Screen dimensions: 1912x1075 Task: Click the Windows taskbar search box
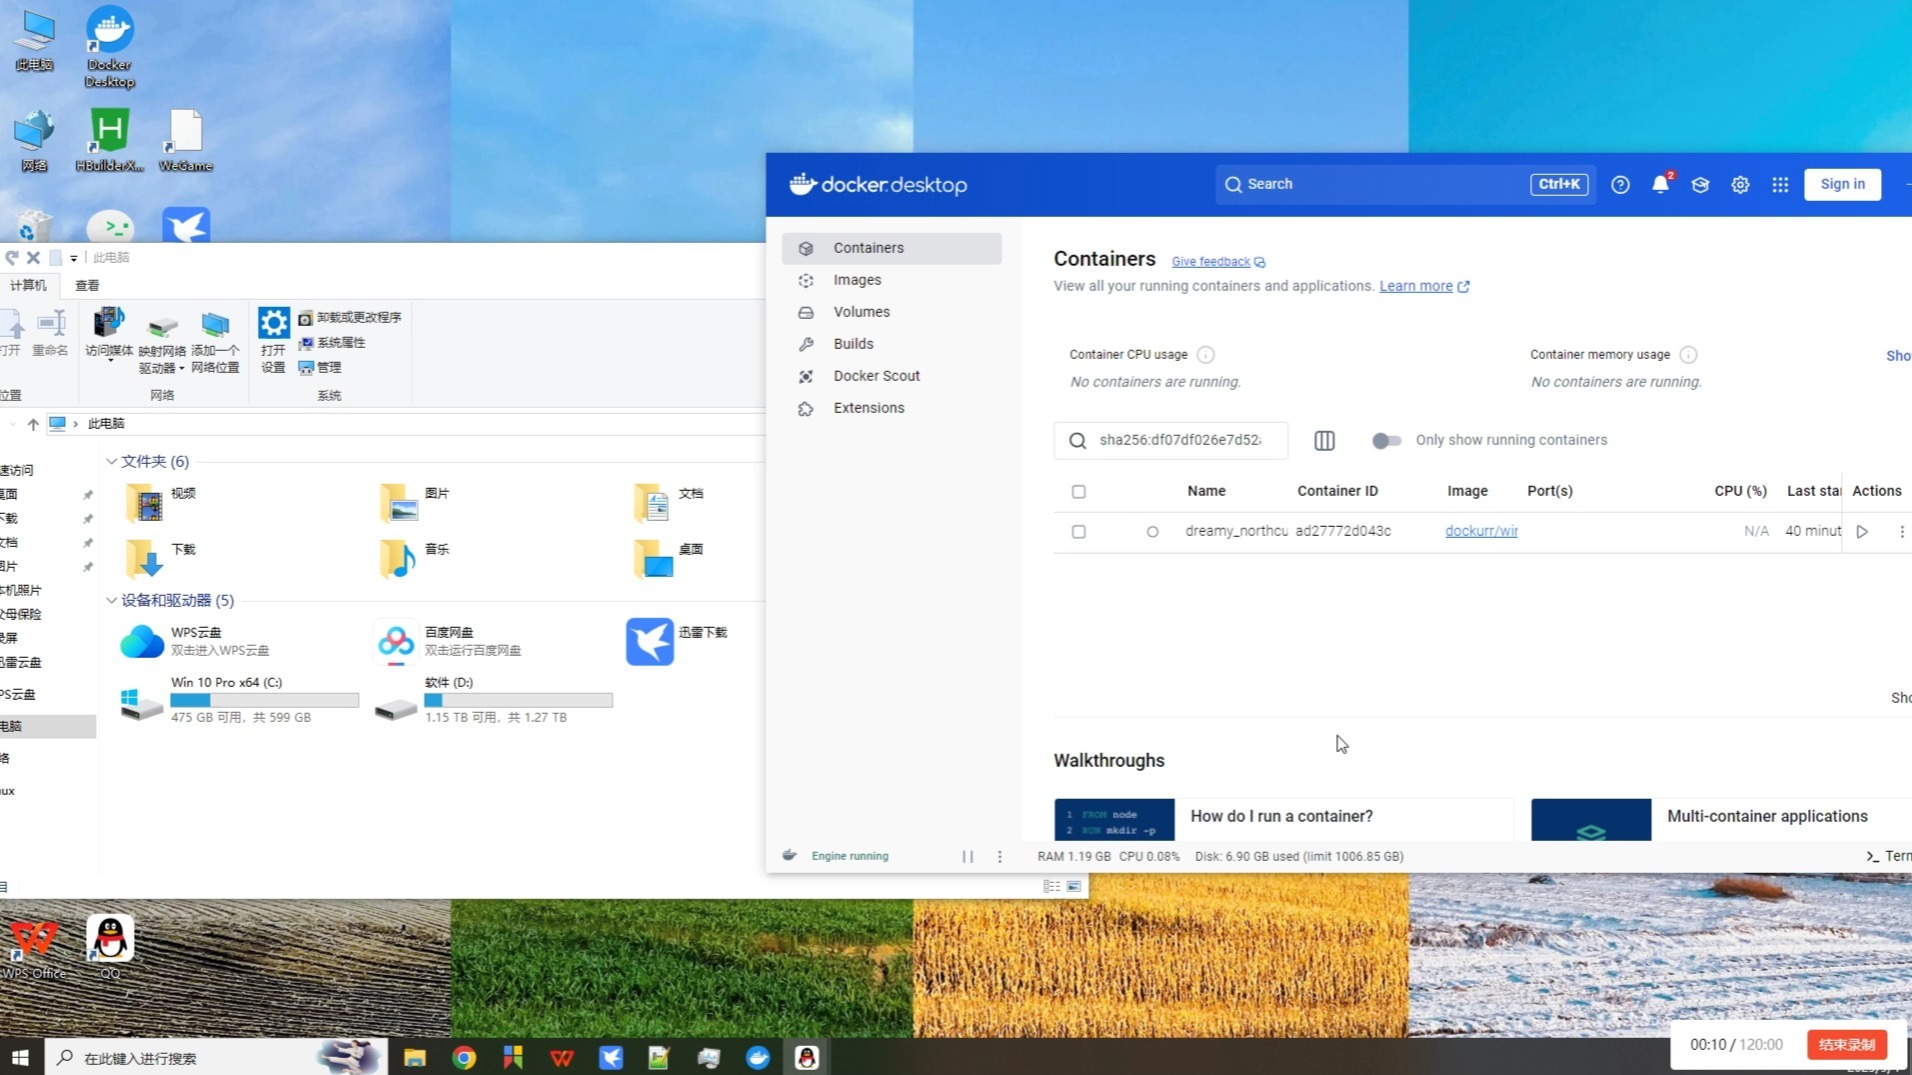click(x=215, y=1057)
